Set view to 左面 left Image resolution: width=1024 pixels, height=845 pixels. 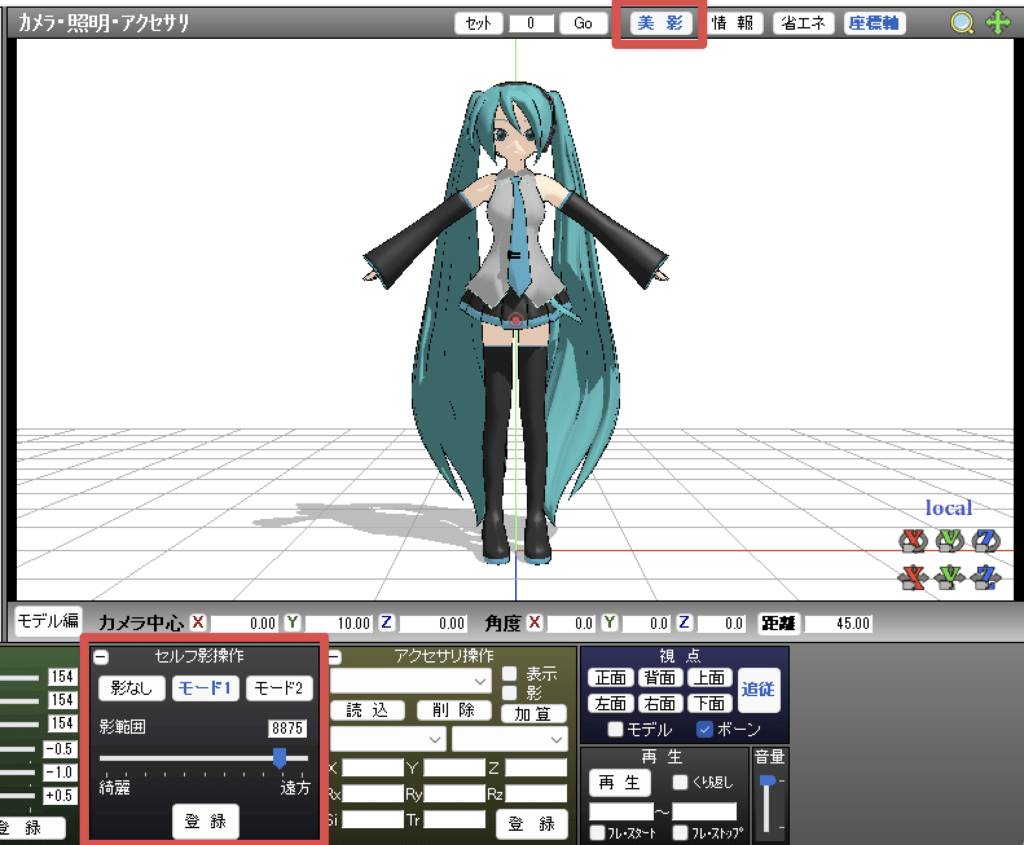click(x=611, y=703)
